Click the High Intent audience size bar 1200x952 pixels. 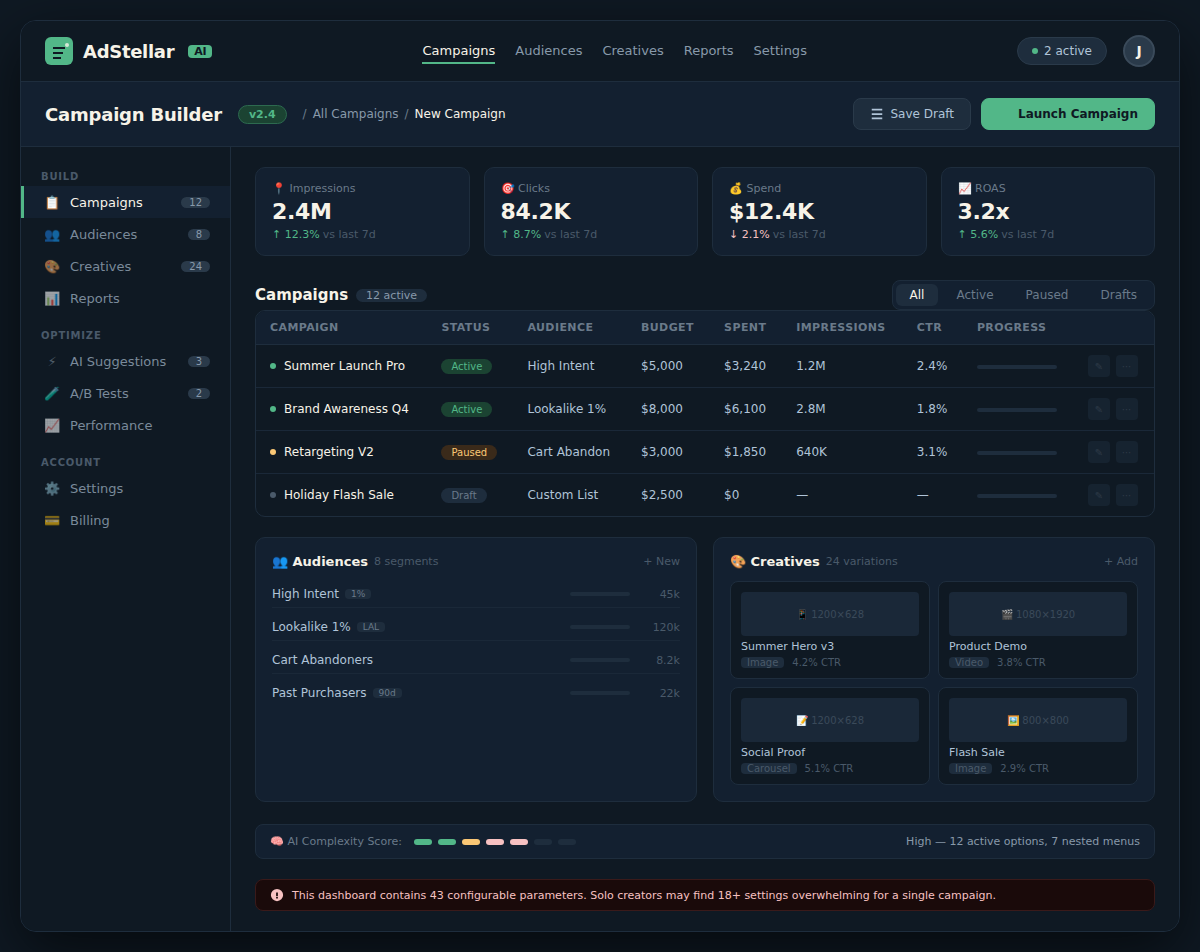pos(600,594)
